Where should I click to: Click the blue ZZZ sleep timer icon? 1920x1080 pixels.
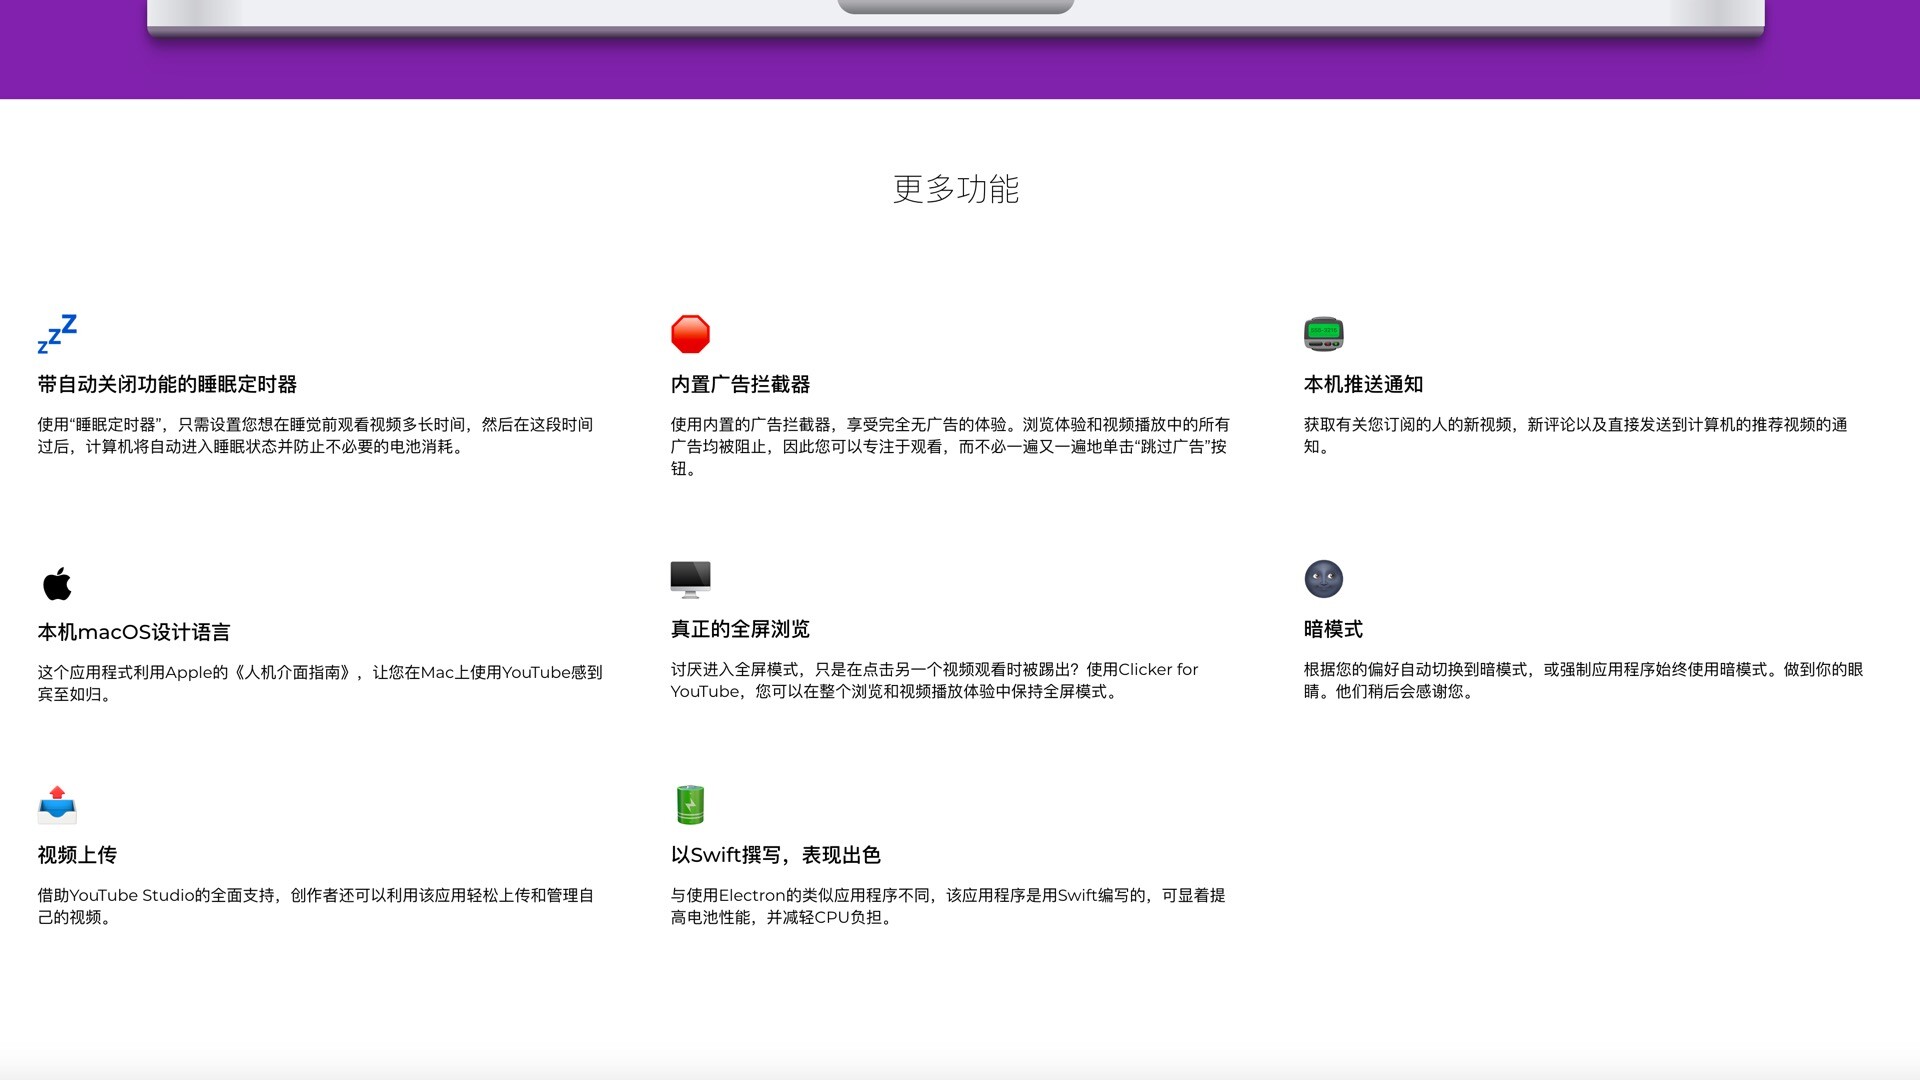(57, 334)
